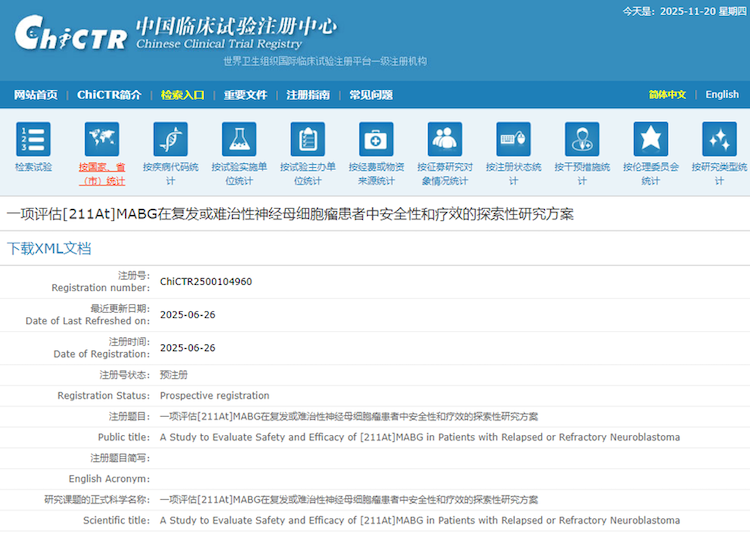This screenshot has width=750, height=533.
Task: Open the 按经费或物资来源统计 medical kit icon
Action: [376, 140]
